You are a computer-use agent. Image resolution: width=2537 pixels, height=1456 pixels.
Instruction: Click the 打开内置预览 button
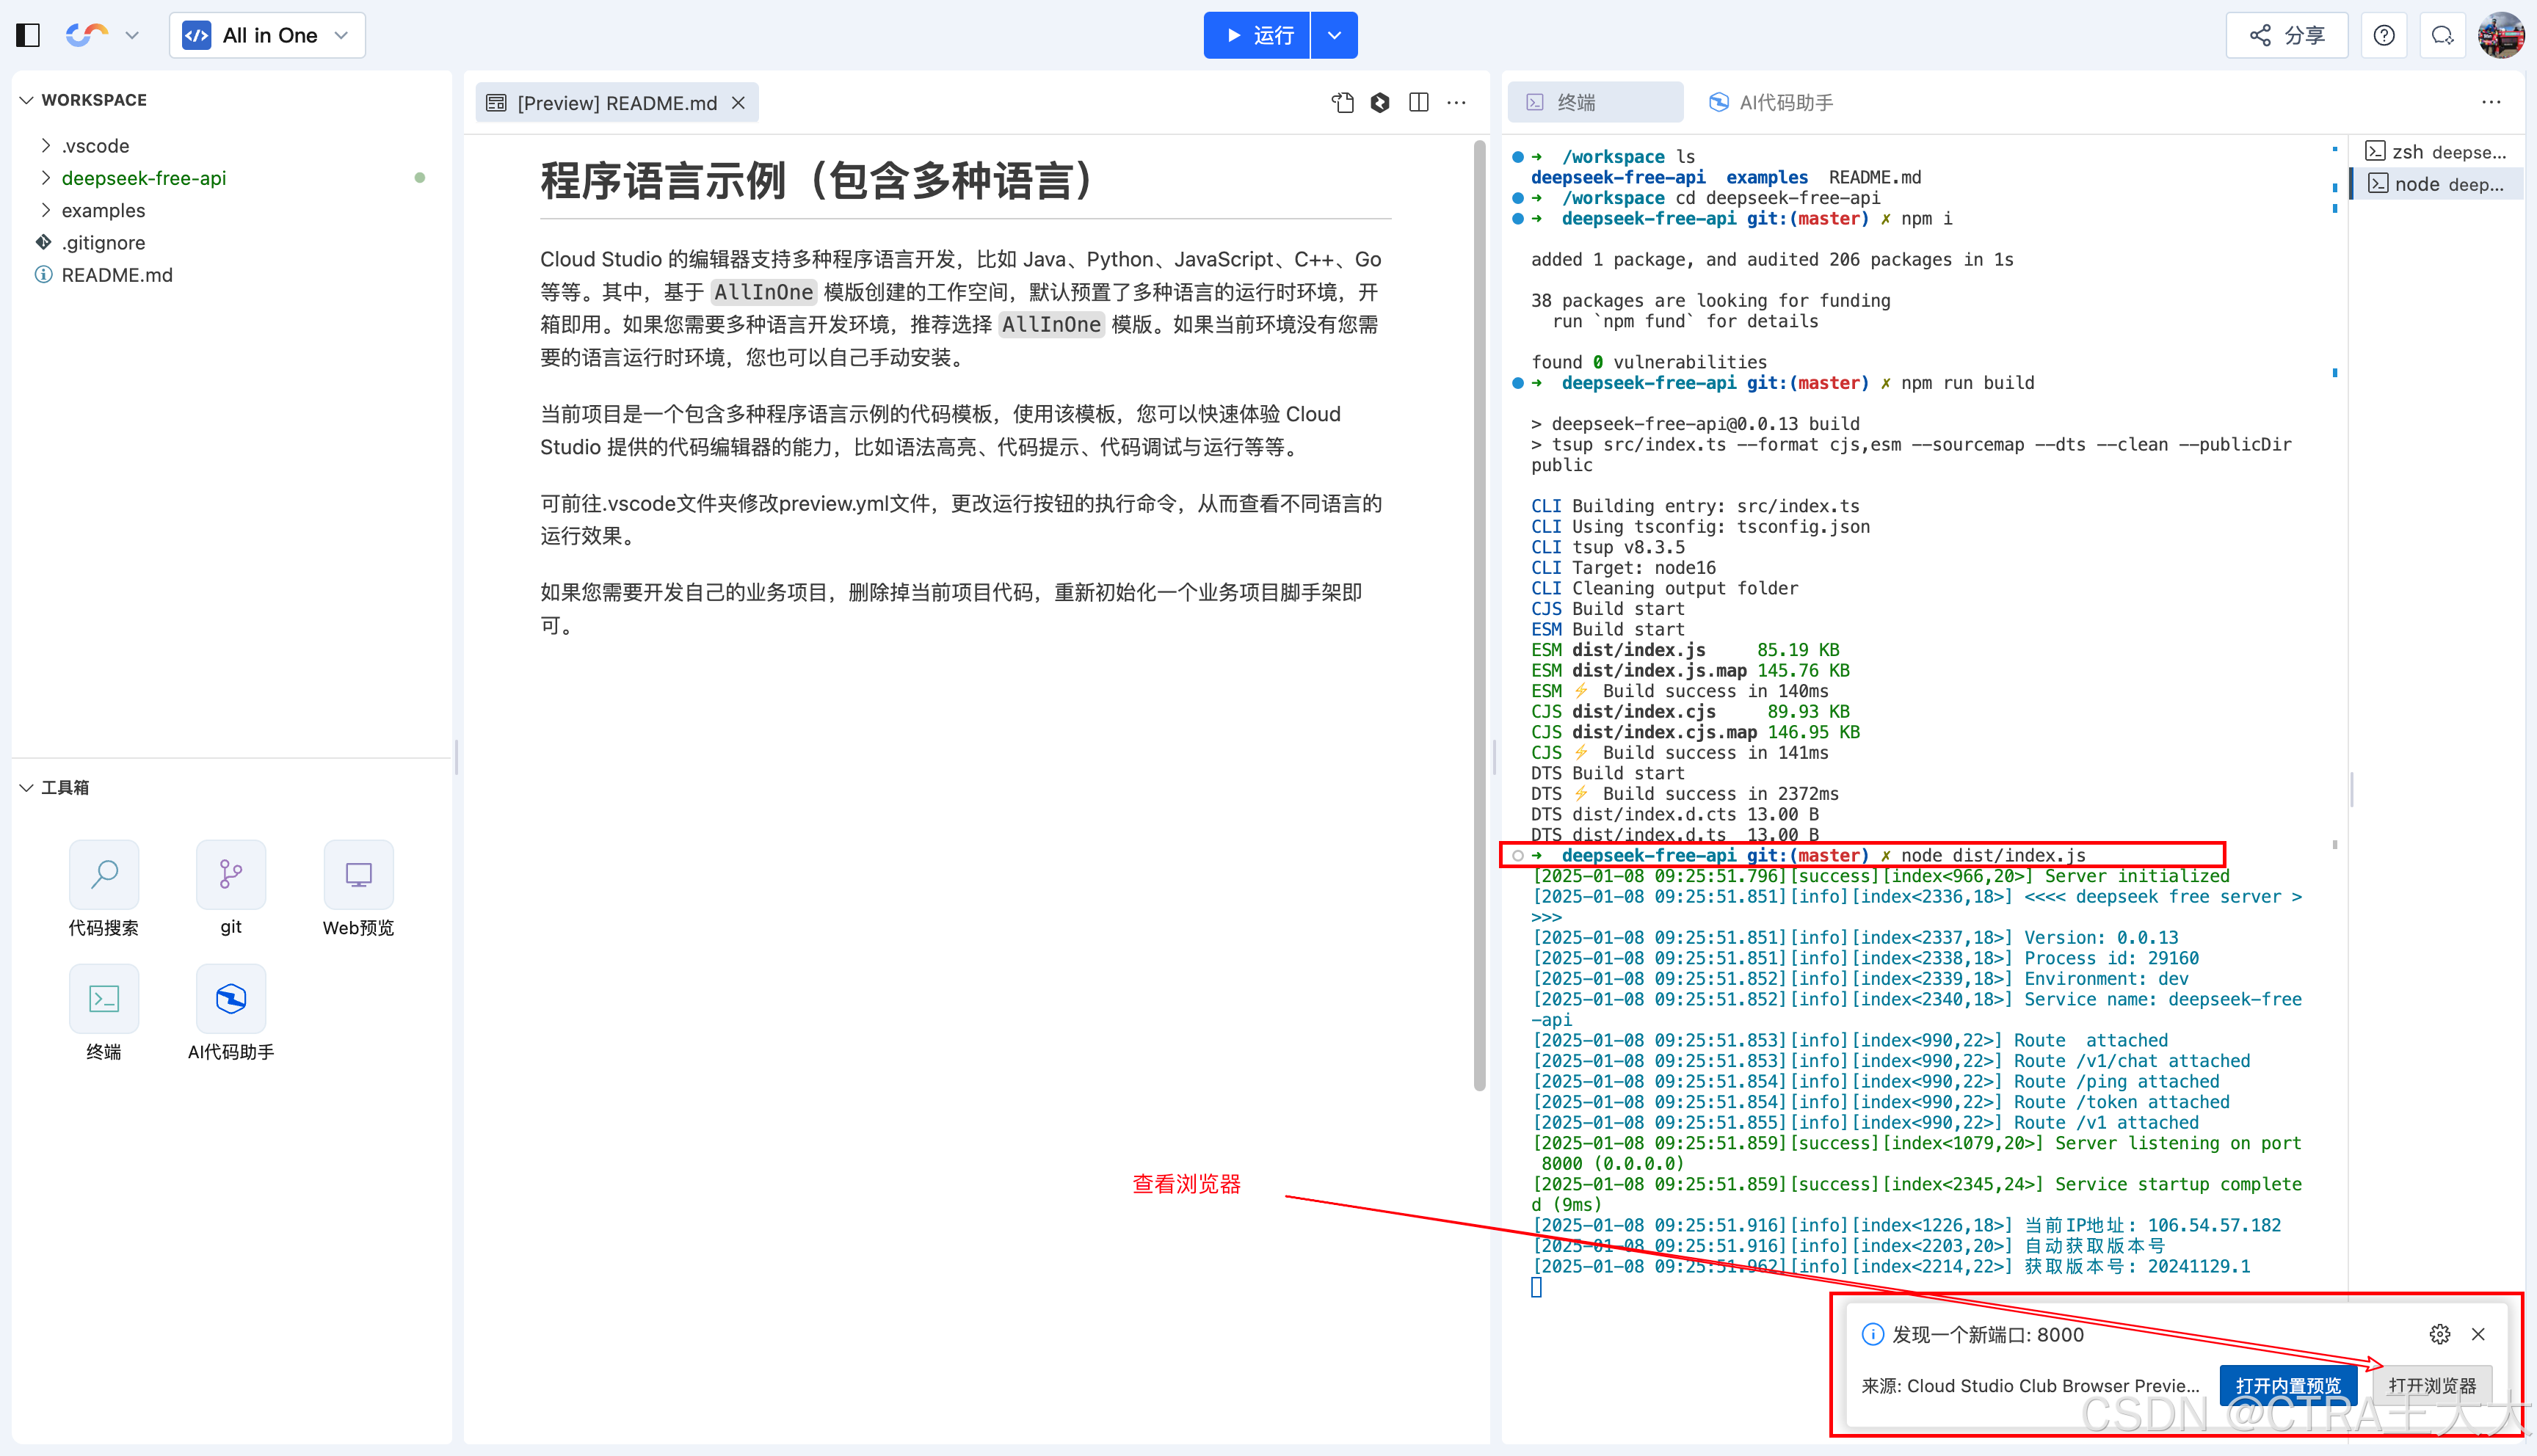point(2288,1385)
